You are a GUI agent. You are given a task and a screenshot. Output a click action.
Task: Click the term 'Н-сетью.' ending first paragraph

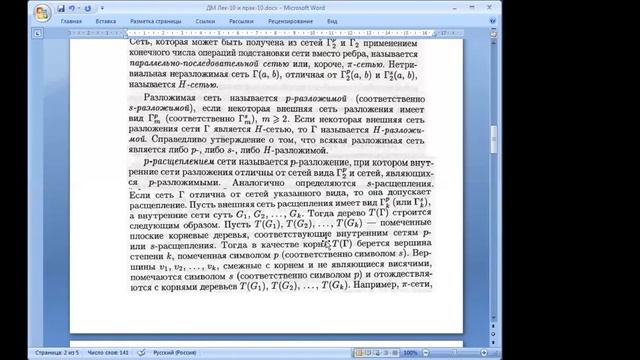tap(198, 85)
